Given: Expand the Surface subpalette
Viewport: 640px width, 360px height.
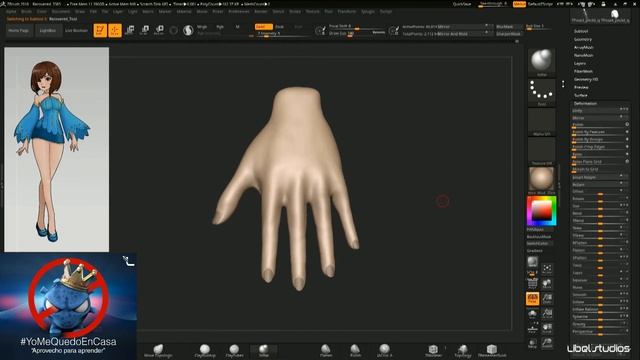Looking at the screenshot, I should 580,95.
